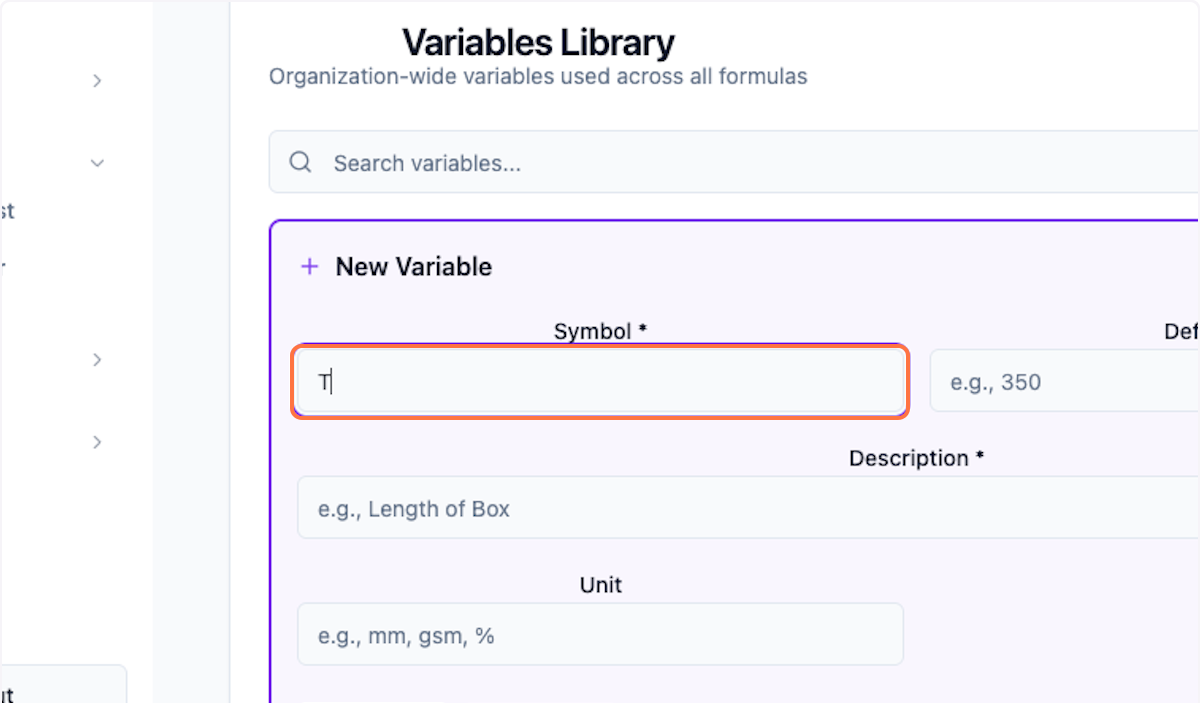Click the Symbol required label
Screen dimensions: 1200x703
click(600, 331)
